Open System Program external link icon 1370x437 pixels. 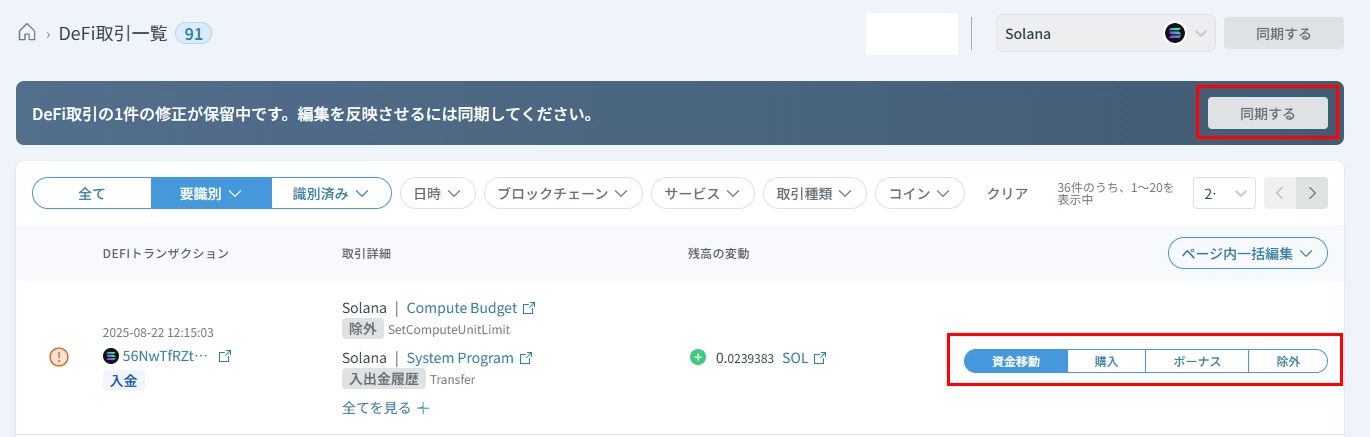[526, 358]
